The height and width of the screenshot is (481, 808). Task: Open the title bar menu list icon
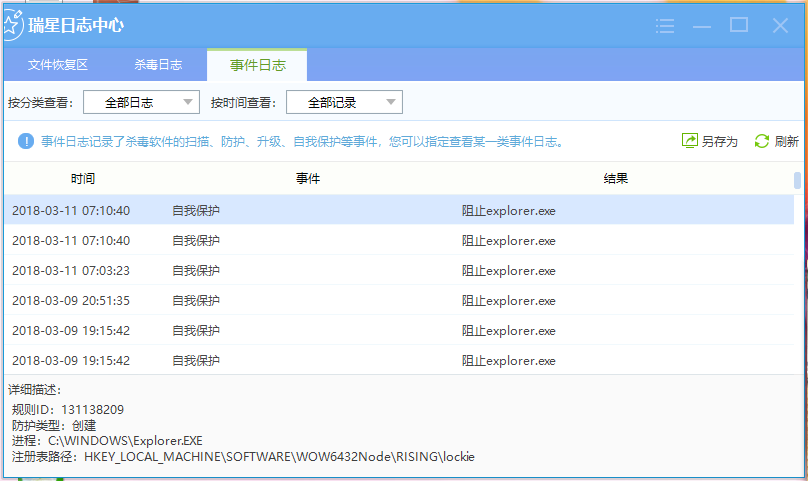tap(665, 25)
